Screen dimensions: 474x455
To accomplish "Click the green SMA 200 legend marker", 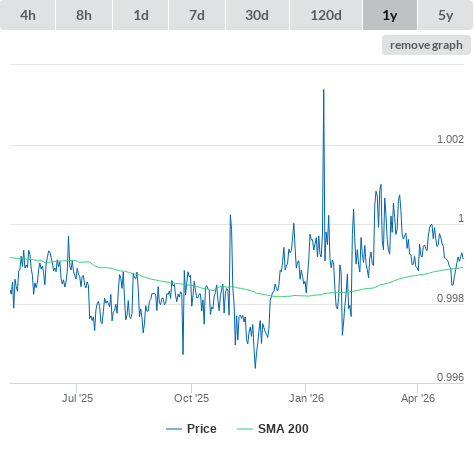I will click(245, 429).
